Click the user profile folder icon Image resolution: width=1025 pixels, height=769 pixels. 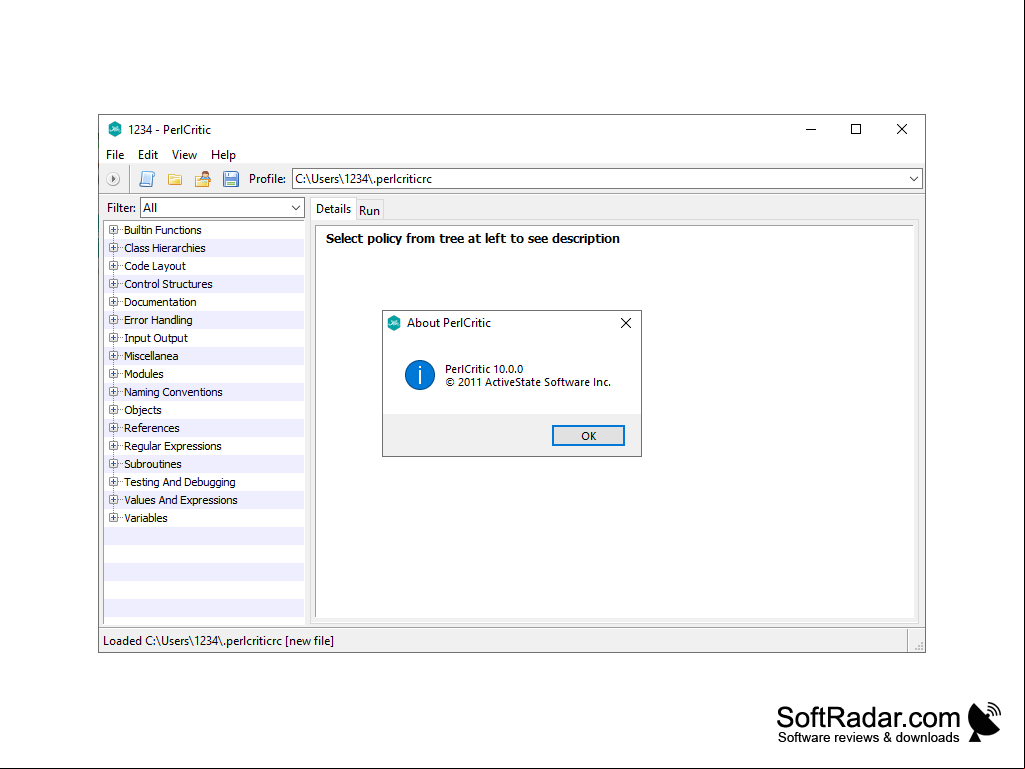tap(203, 179)
